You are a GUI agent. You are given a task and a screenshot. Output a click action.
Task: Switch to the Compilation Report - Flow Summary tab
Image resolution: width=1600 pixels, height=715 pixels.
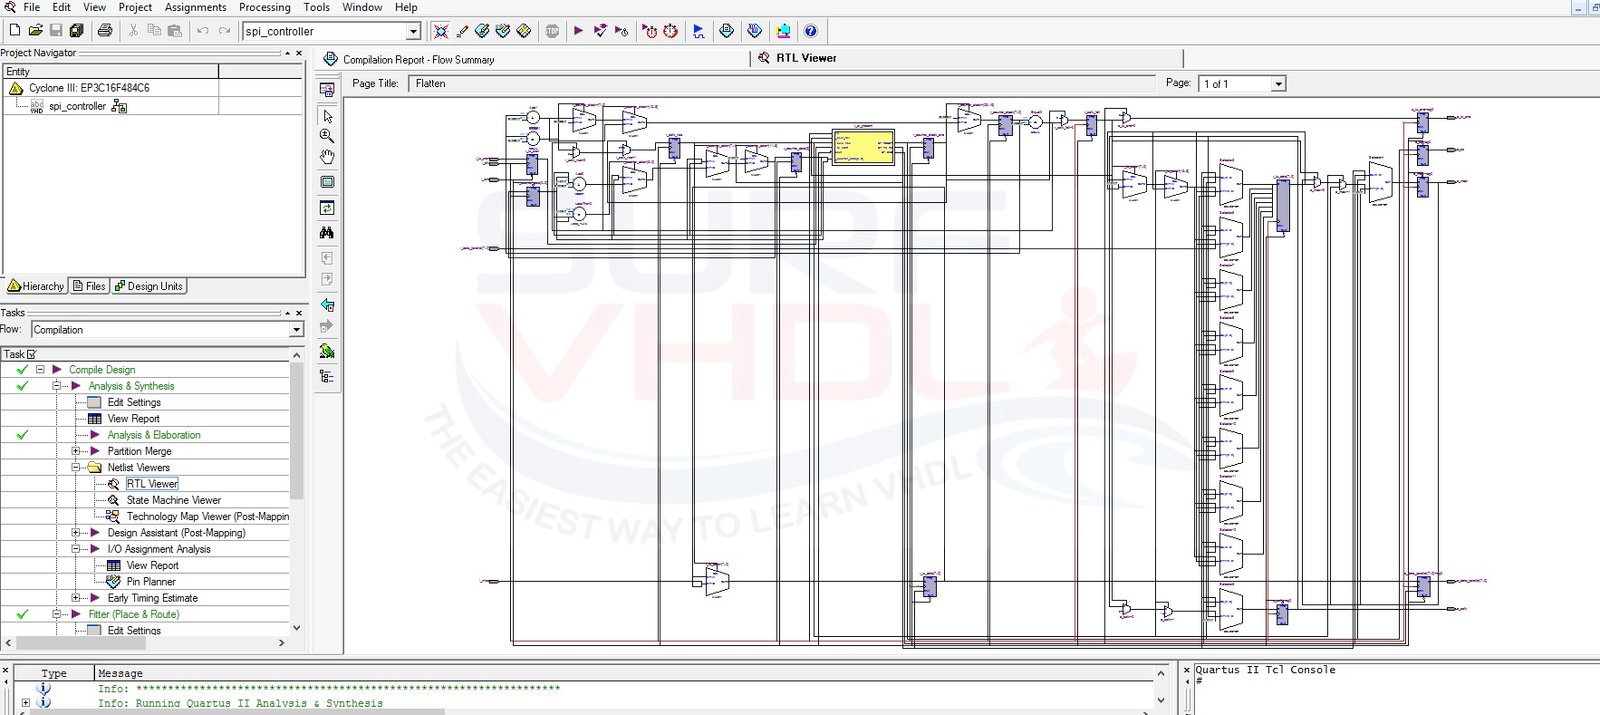click(x=419, y=60)
